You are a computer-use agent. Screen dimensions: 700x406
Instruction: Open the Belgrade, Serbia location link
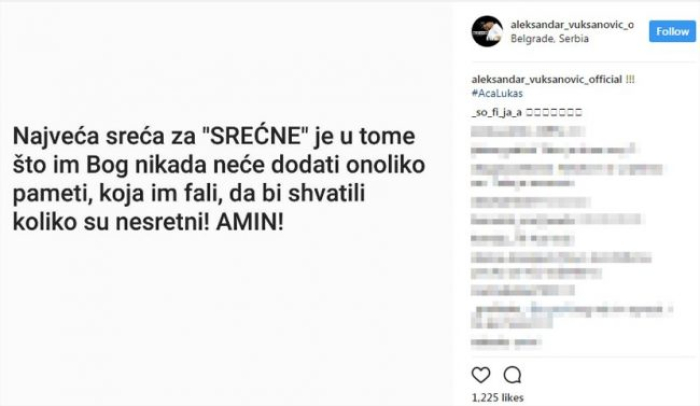(550, 39)
